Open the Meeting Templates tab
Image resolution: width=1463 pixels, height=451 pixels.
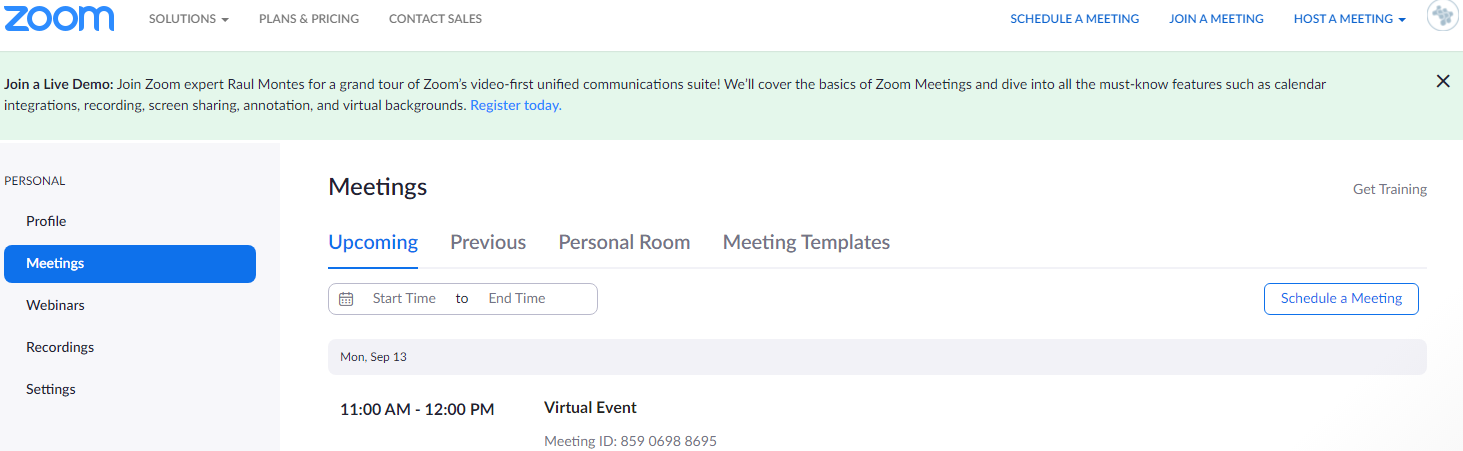tap(806, 242)
